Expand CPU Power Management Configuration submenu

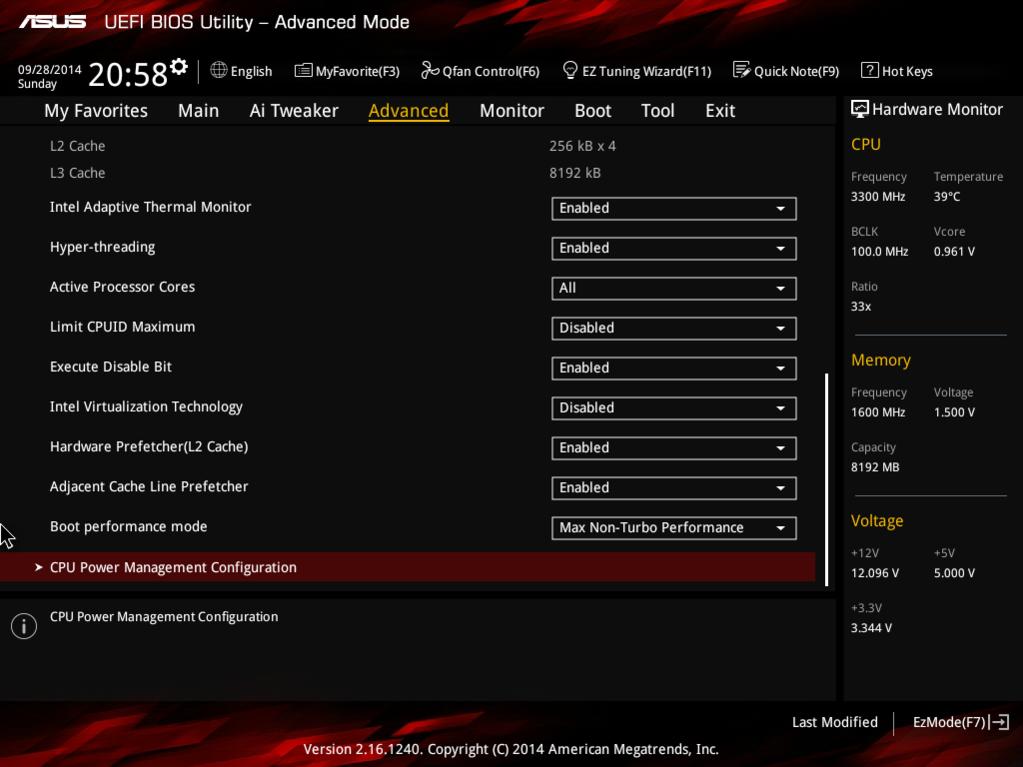pyautogui.click(x=408, y=567)
